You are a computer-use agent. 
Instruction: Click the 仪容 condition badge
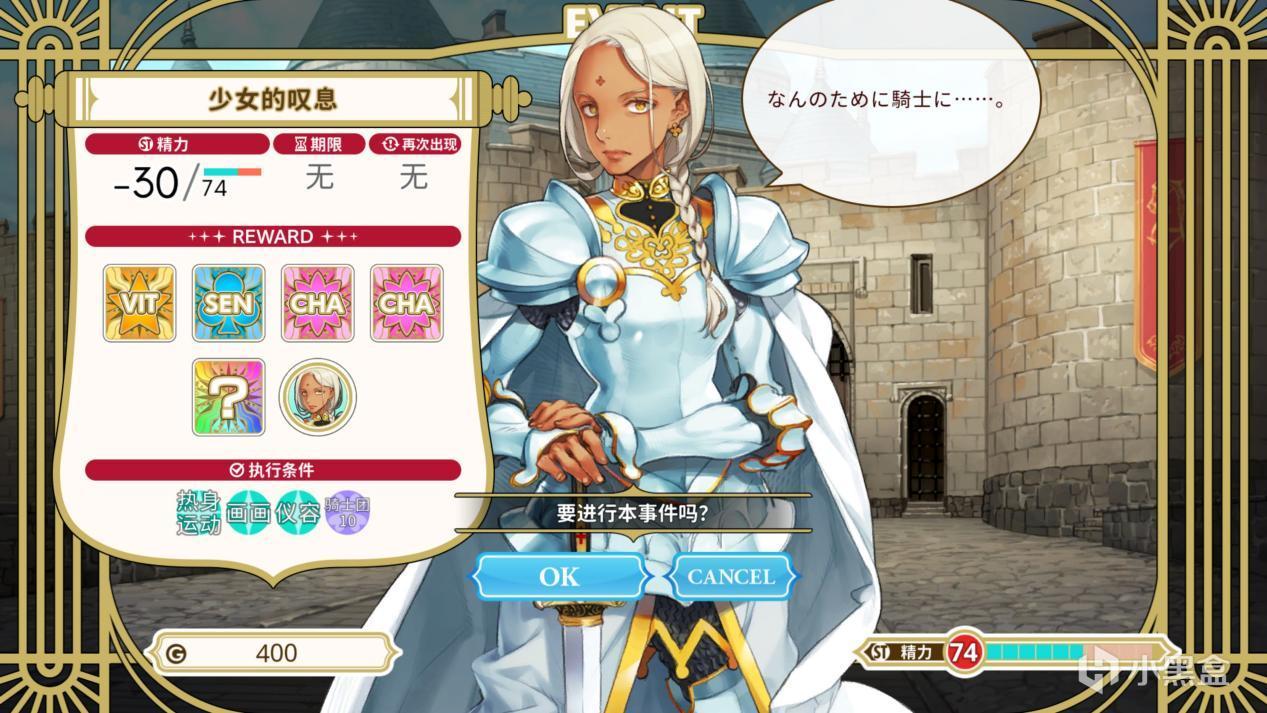[297, 513]
